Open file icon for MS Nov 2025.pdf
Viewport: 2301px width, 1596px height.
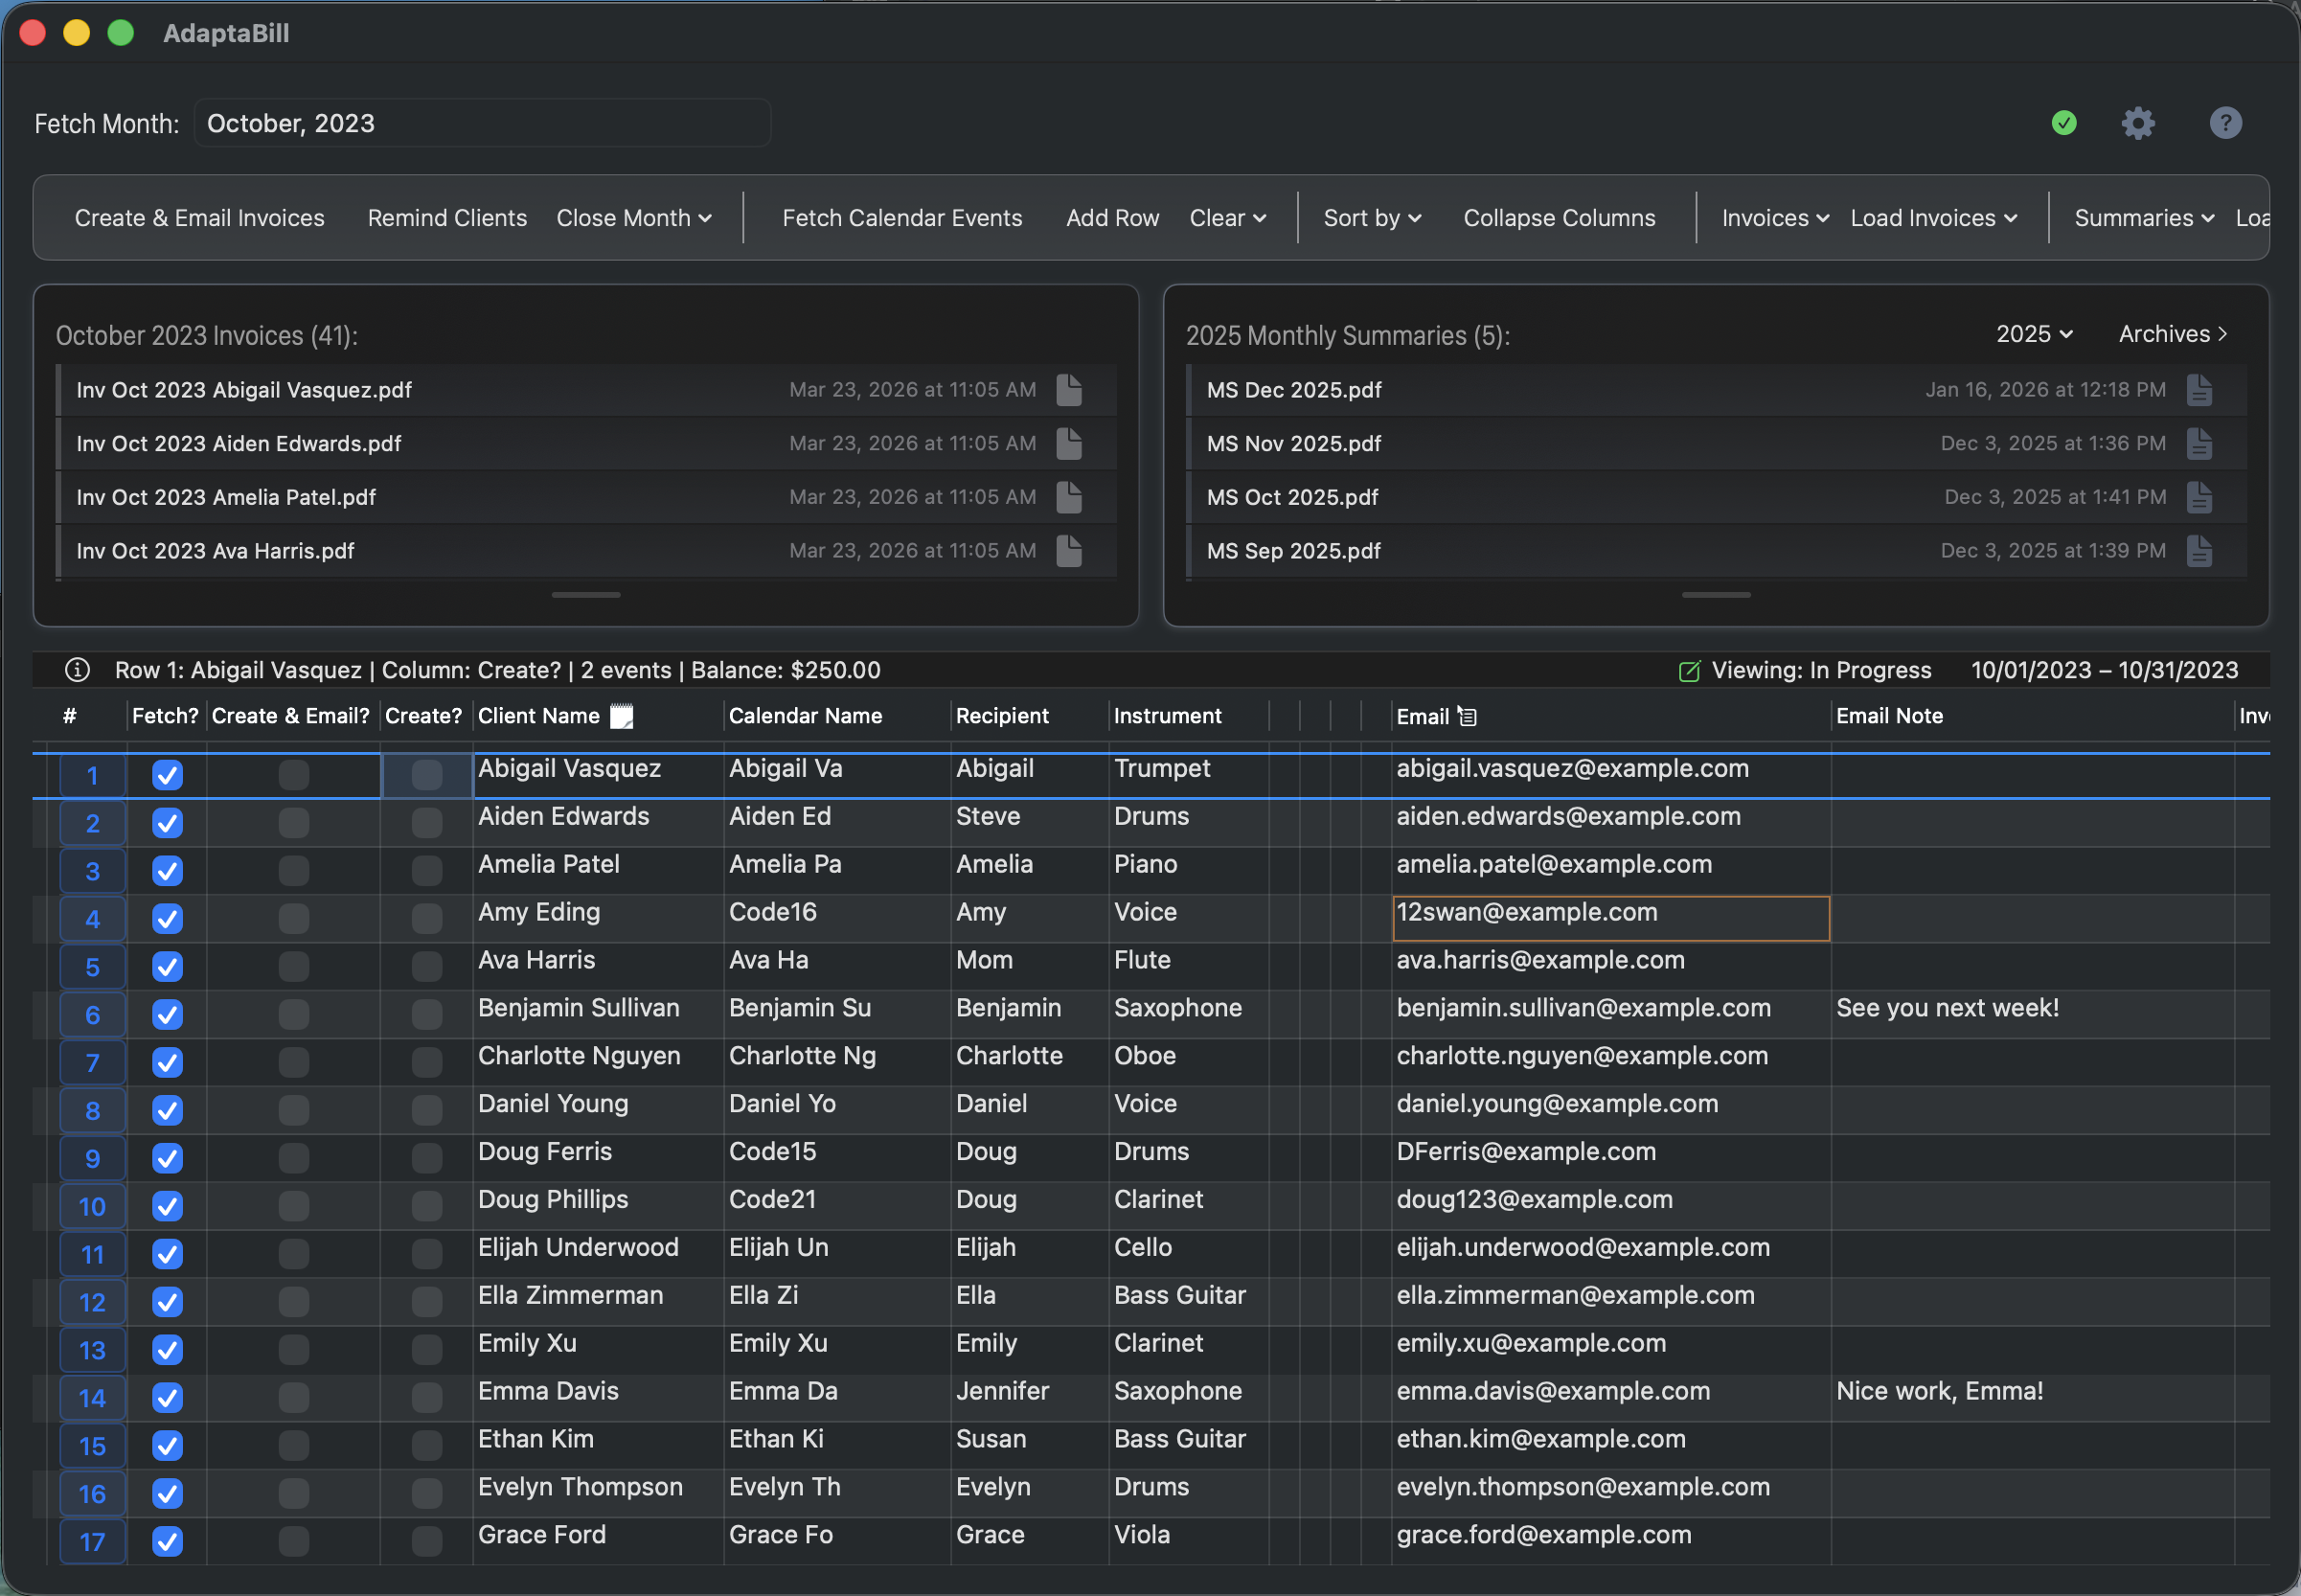pos(2199,443)
